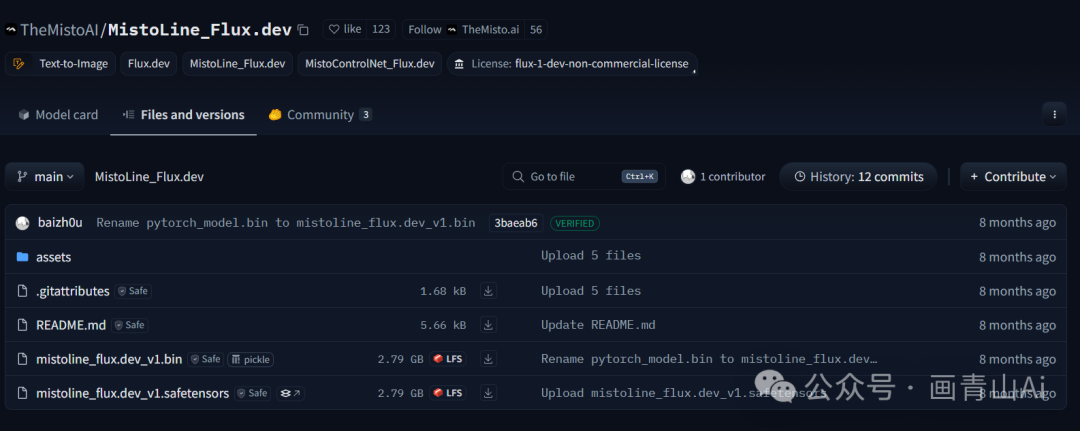Download .gitattributes using download icon
The image size is (1080, 431).
pyautogui.click(x=488, y=291)
